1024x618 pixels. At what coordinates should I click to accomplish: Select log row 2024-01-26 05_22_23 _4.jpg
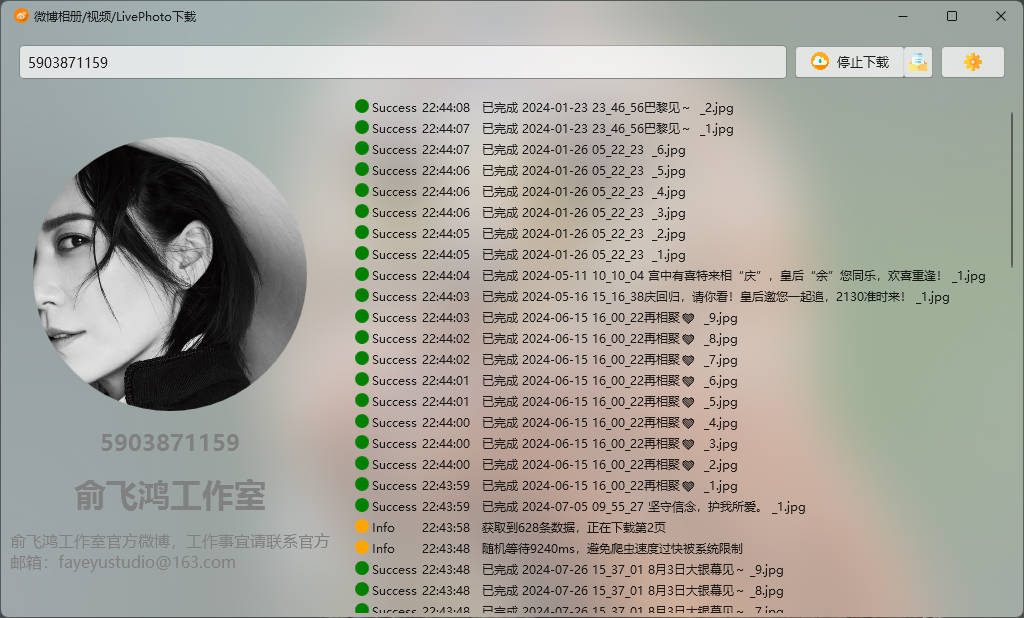(520, 191)
